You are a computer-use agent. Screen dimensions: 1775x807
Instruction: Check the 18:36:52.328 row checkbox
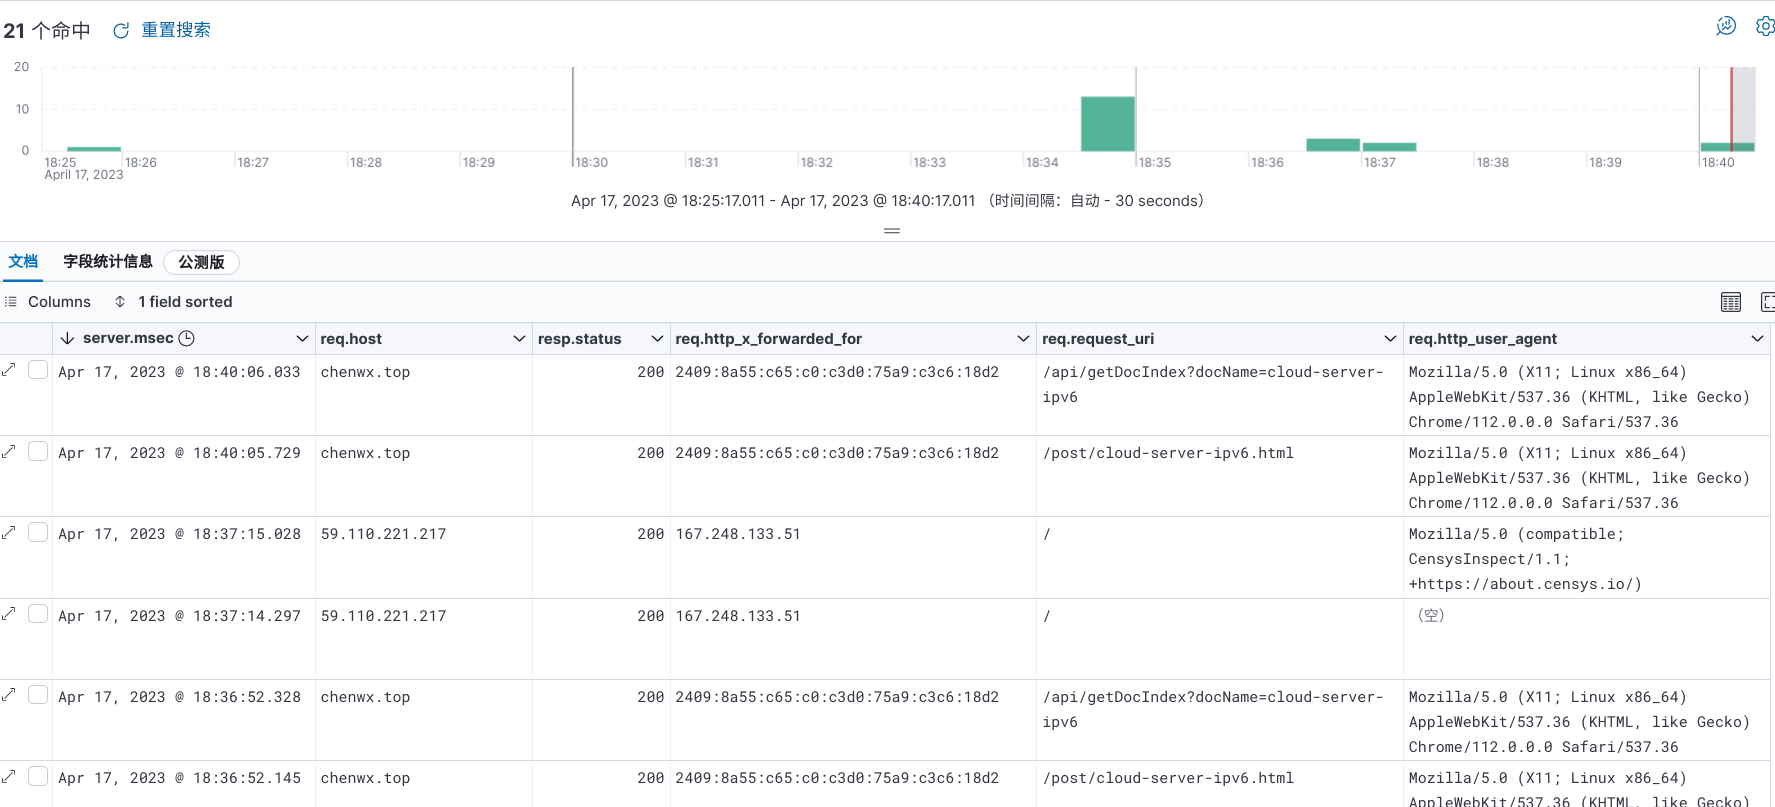click(38, 695)
